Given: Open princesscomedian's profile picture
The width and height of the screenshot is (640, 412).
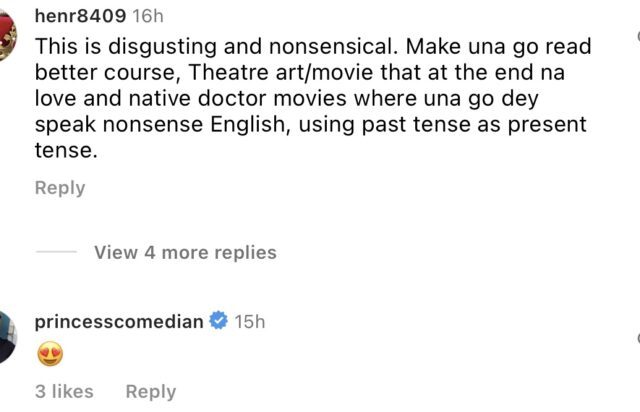Looking at the screenshot, I should click(6, 338).
